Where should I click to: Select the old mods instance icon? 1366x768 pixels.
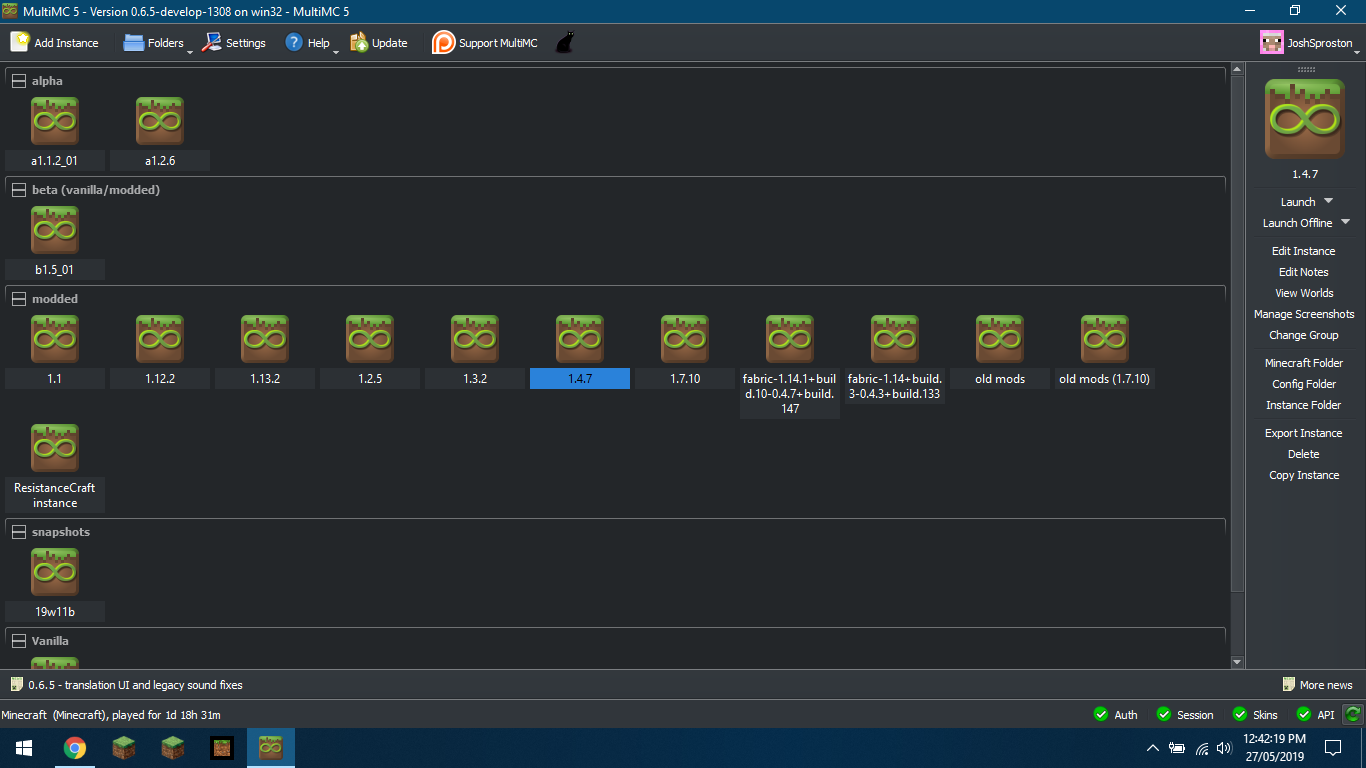click(1000, 339)
